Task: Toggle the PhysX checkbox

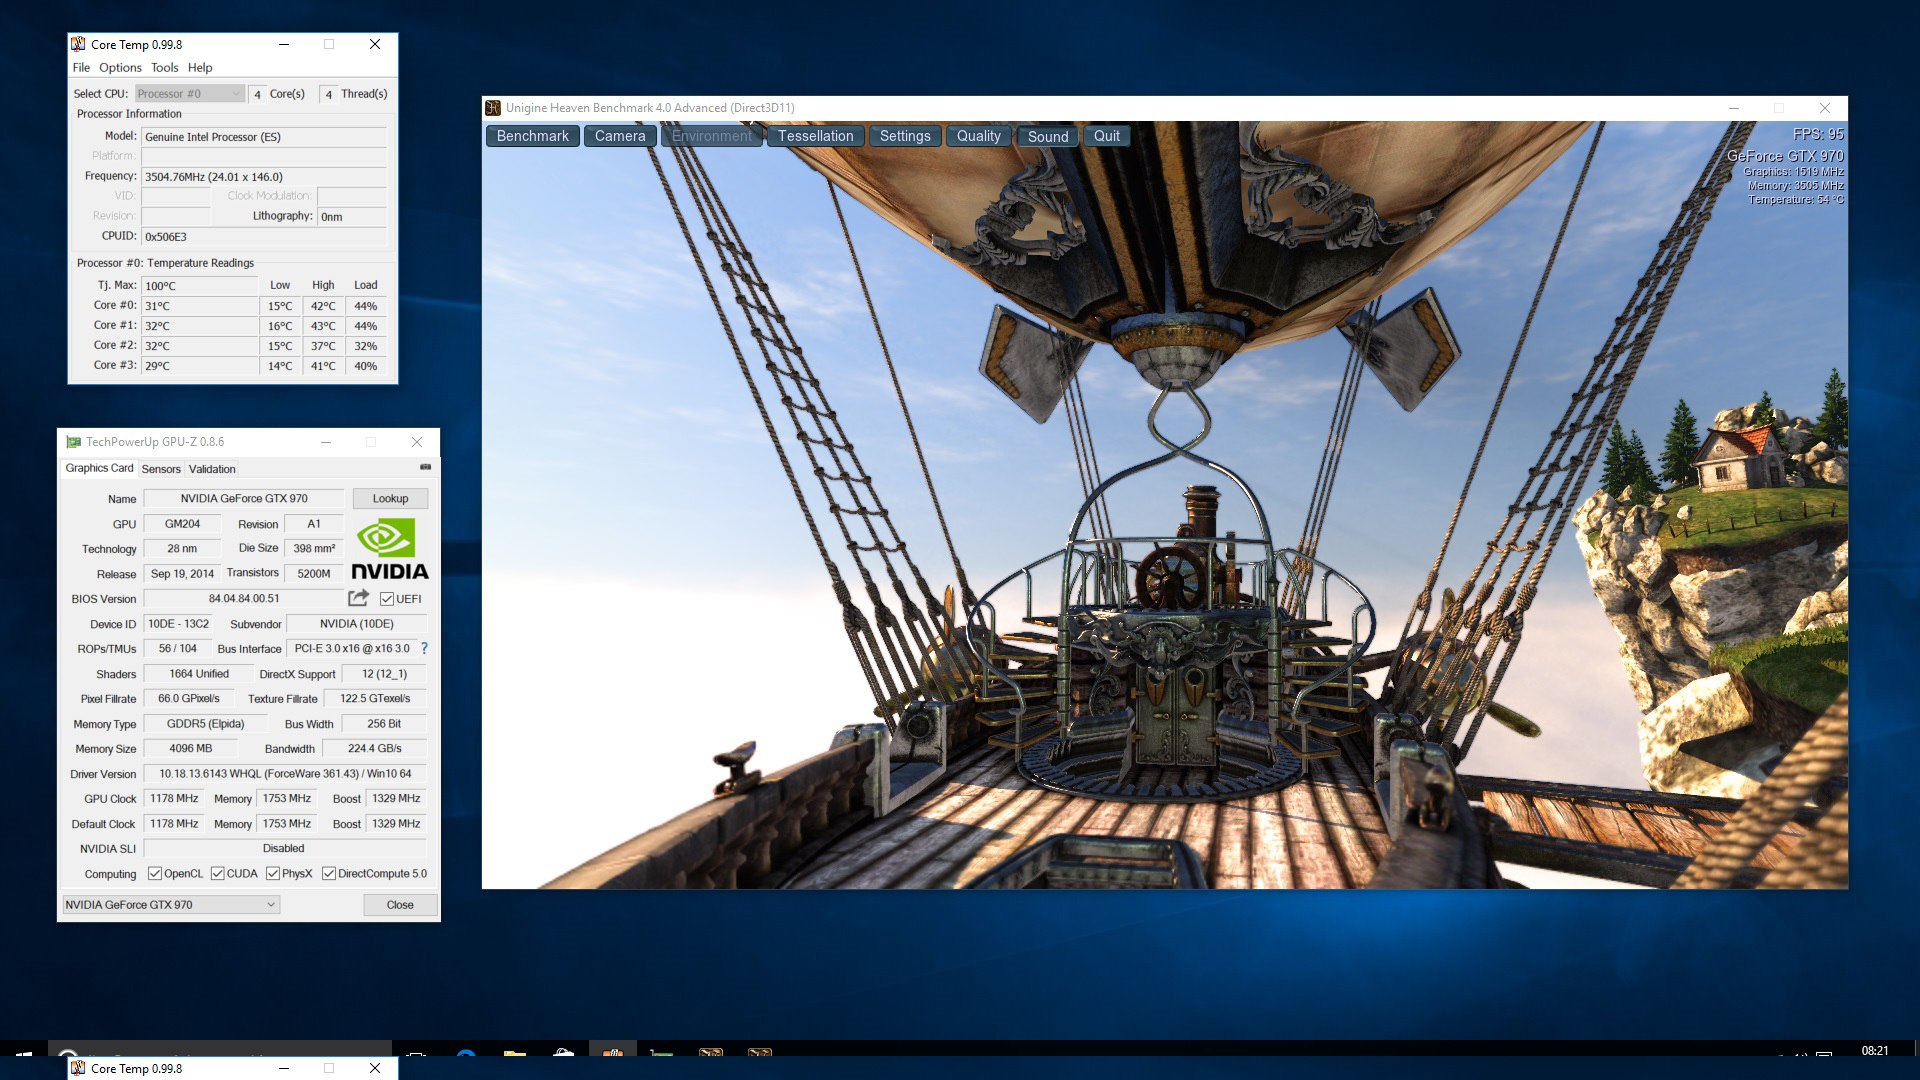Action: (273, 873)
